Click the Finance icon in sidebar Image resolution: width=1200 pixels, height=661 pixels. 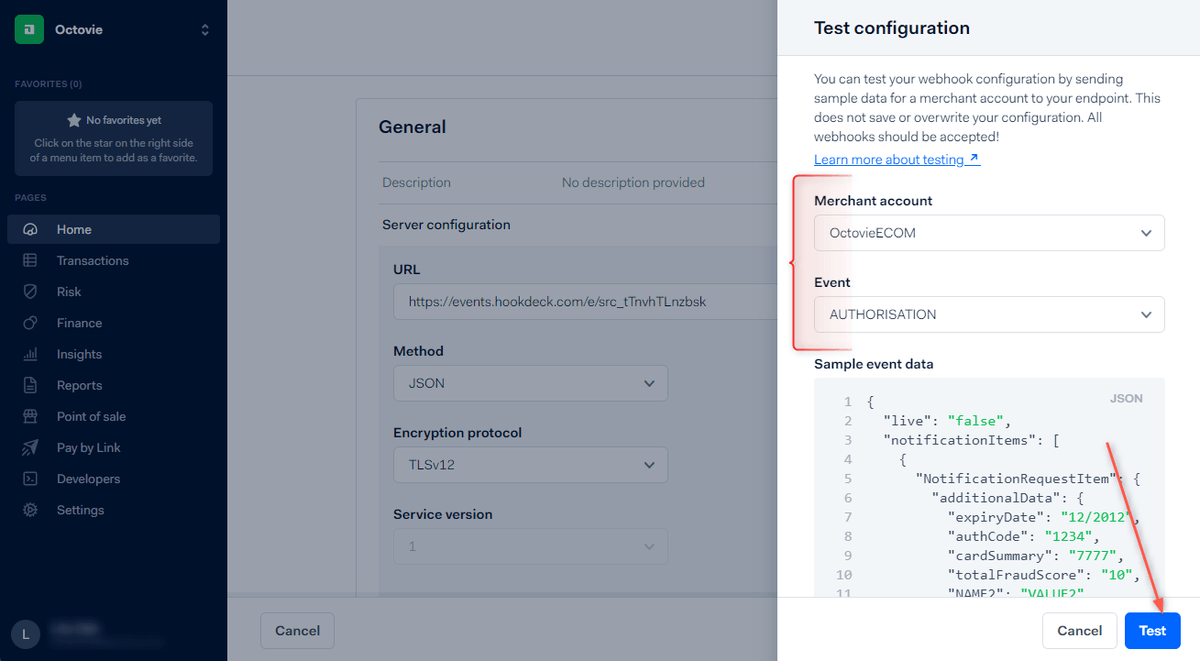(30, 323)
